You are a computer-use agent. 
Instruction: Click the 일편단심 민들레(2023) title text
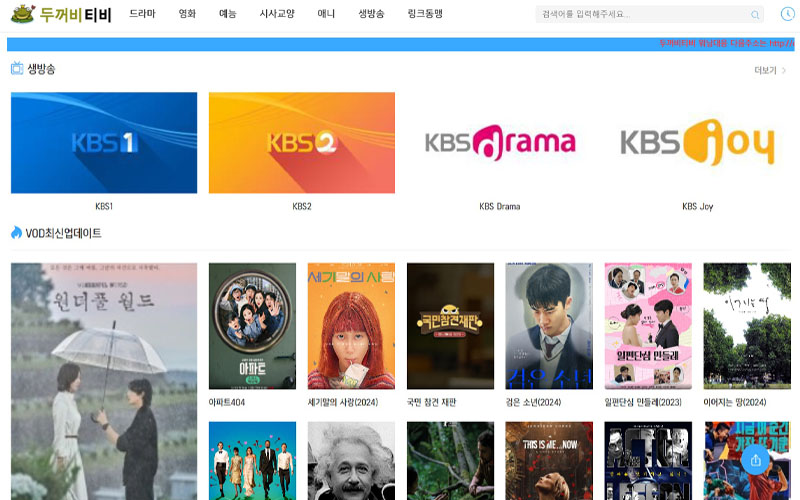[643, 402]
